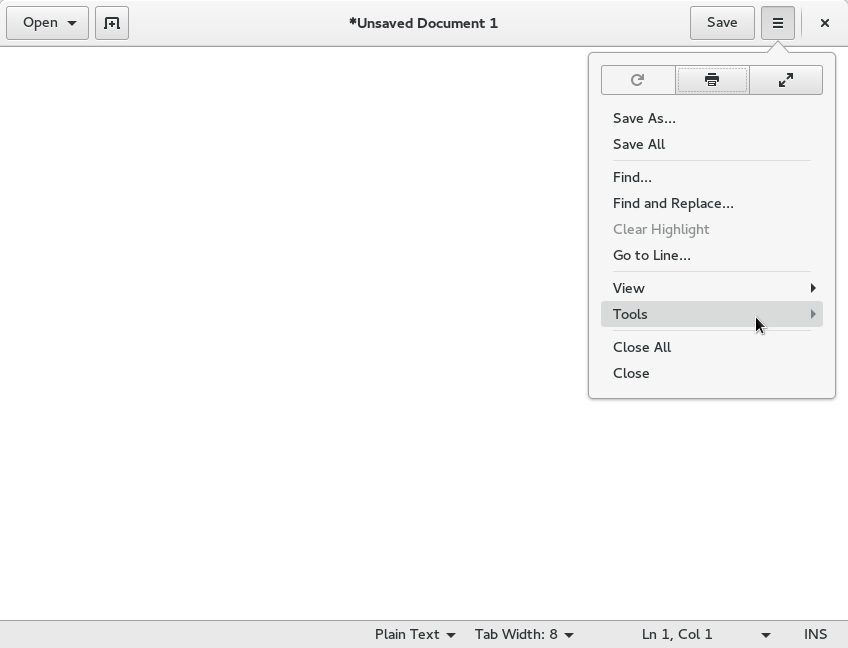Expand the View submenu
The width and height of the screenshot is (848, 648).
712,288
